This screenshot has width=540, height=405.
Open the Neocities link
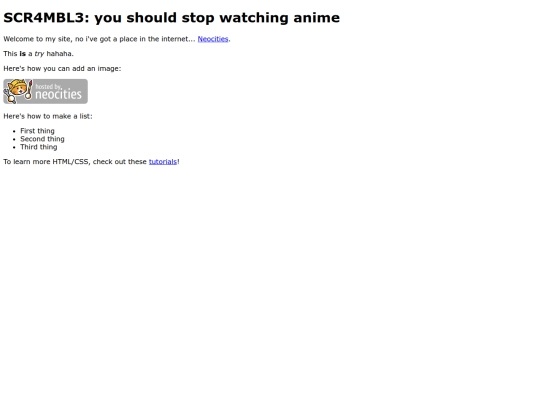tap(213, 39)
